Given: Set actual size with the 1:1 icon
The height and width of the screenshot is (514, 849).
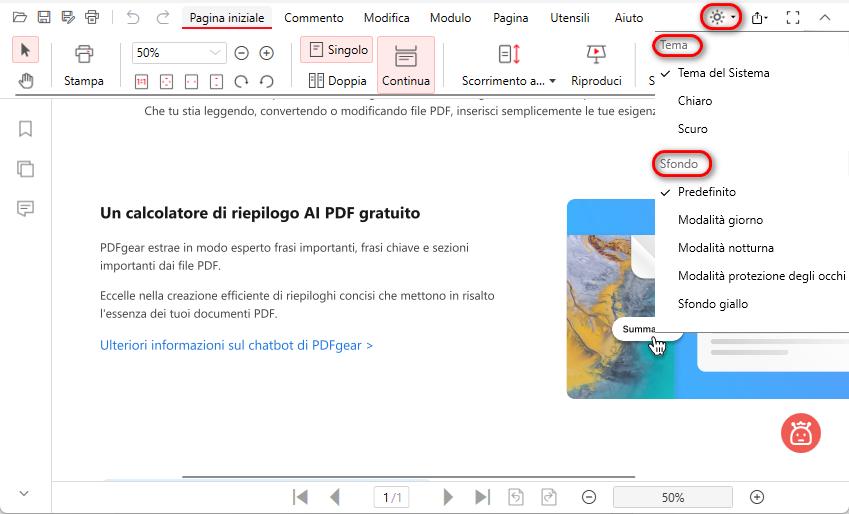Looking at the screenshot, I should (141, 82).
